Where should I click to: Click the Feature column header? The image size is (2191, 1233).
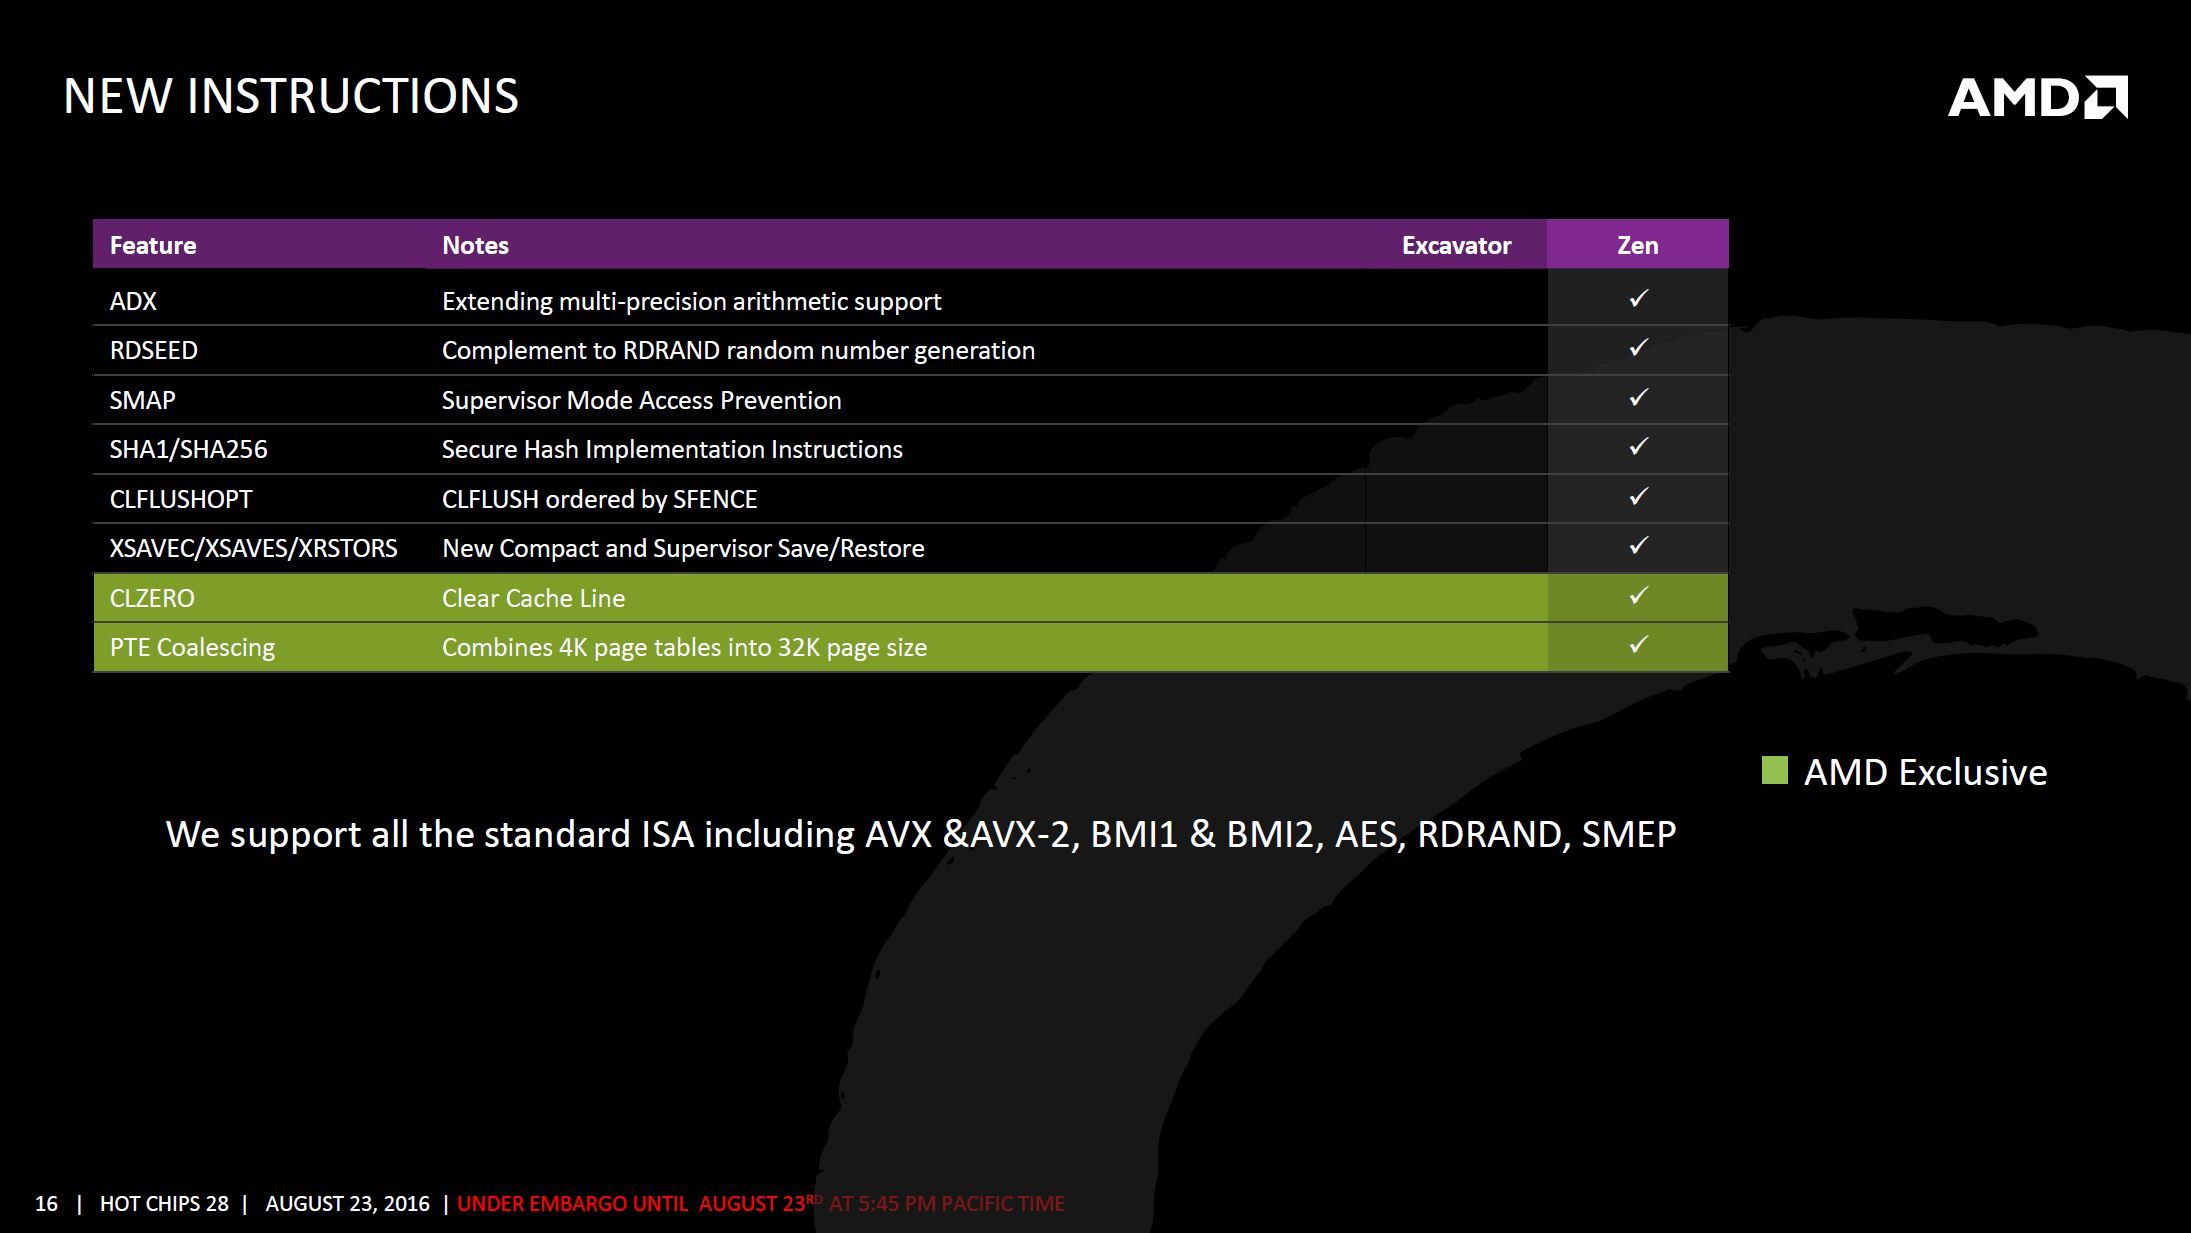[x=153, y=245]
